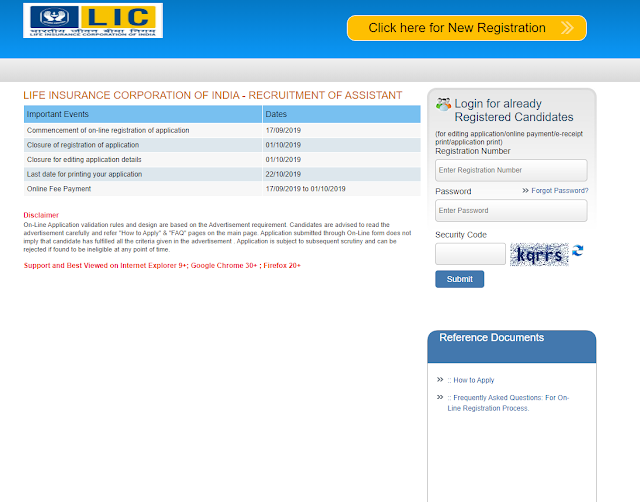Focus the Registration Number field
Image resolution: width=640 pixels, height=502 pixels.
tap(511, 170)
